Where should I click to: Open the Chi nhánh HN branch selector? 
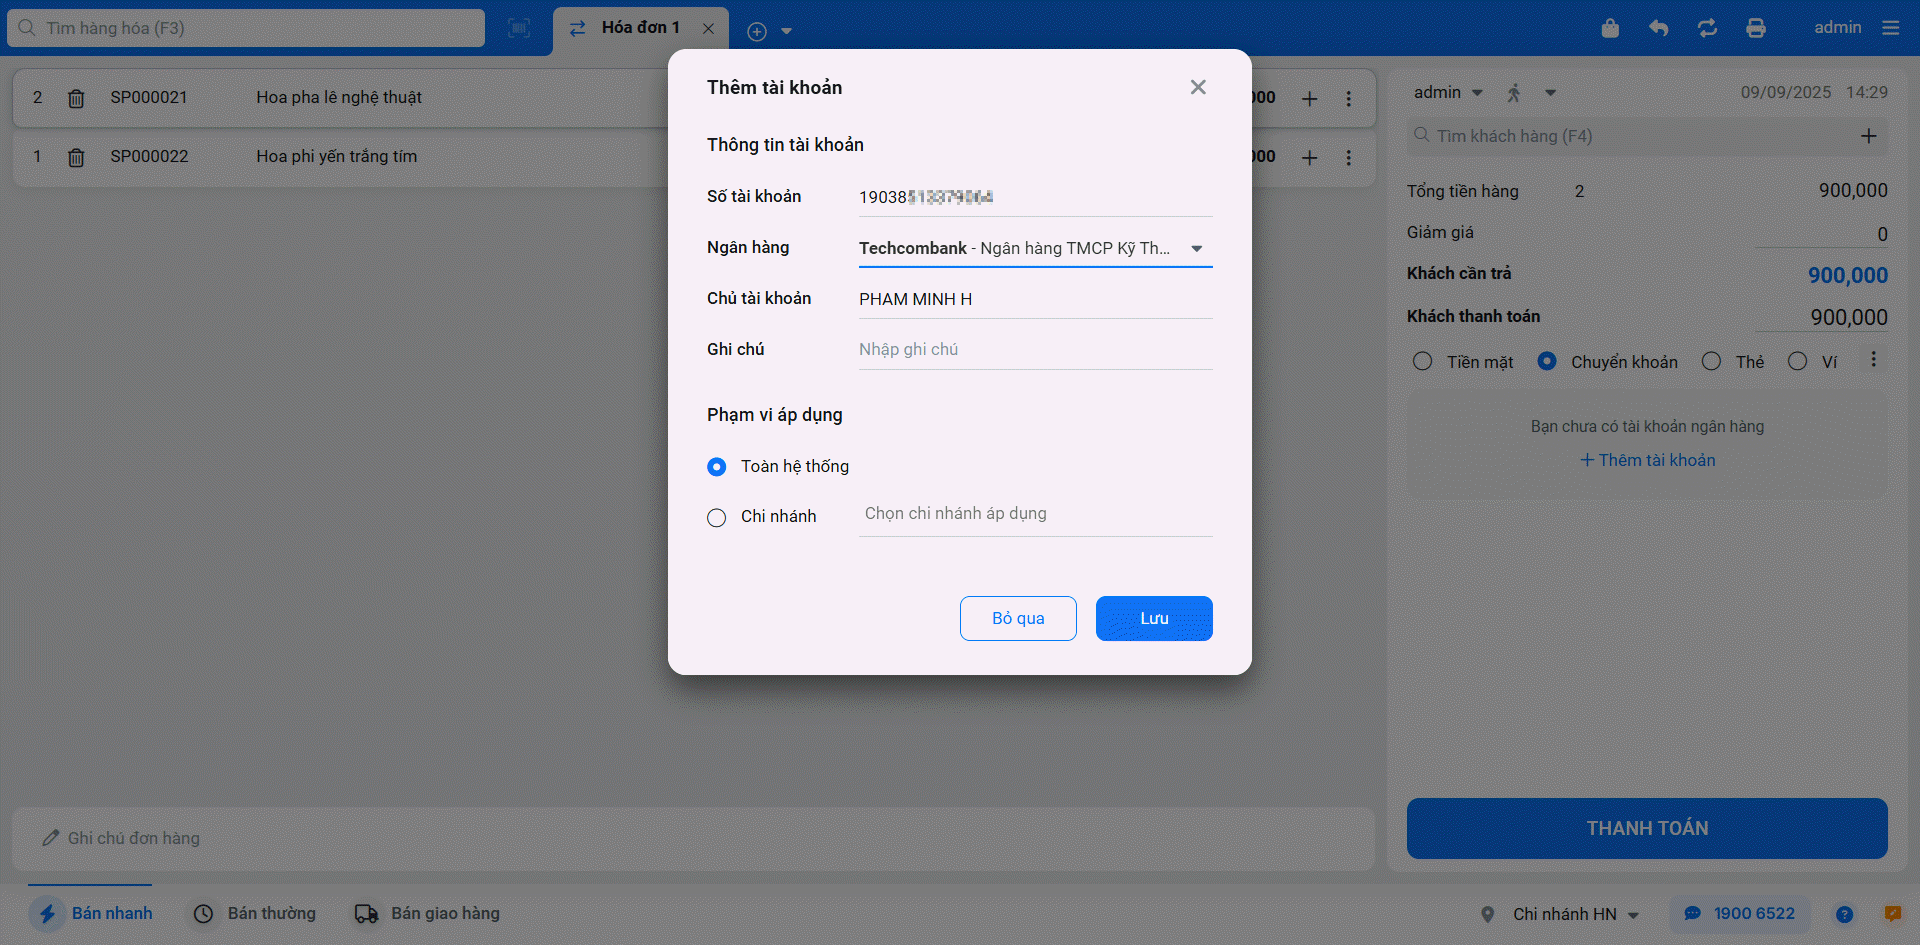pos(1564,914)
